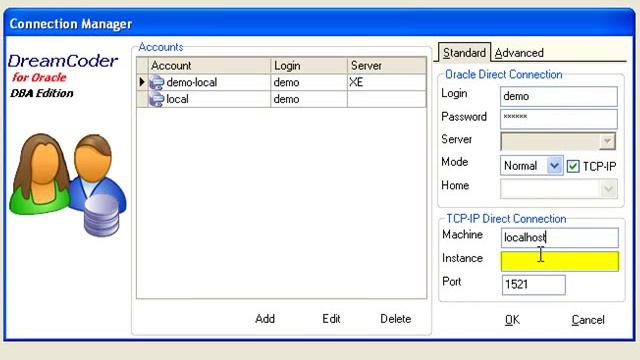
Task: Click the Password input field
Action: tap(559, 119)
